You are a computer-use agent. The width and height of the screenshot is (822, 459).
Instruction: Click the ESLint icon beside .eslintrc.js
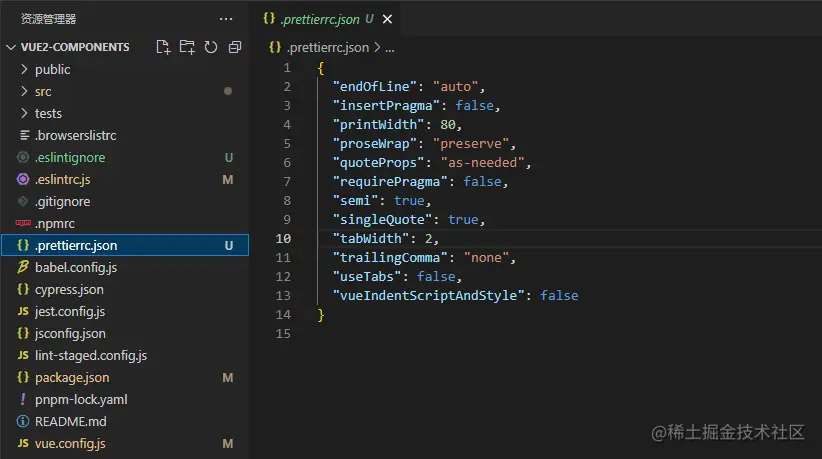tap(23, 179)
